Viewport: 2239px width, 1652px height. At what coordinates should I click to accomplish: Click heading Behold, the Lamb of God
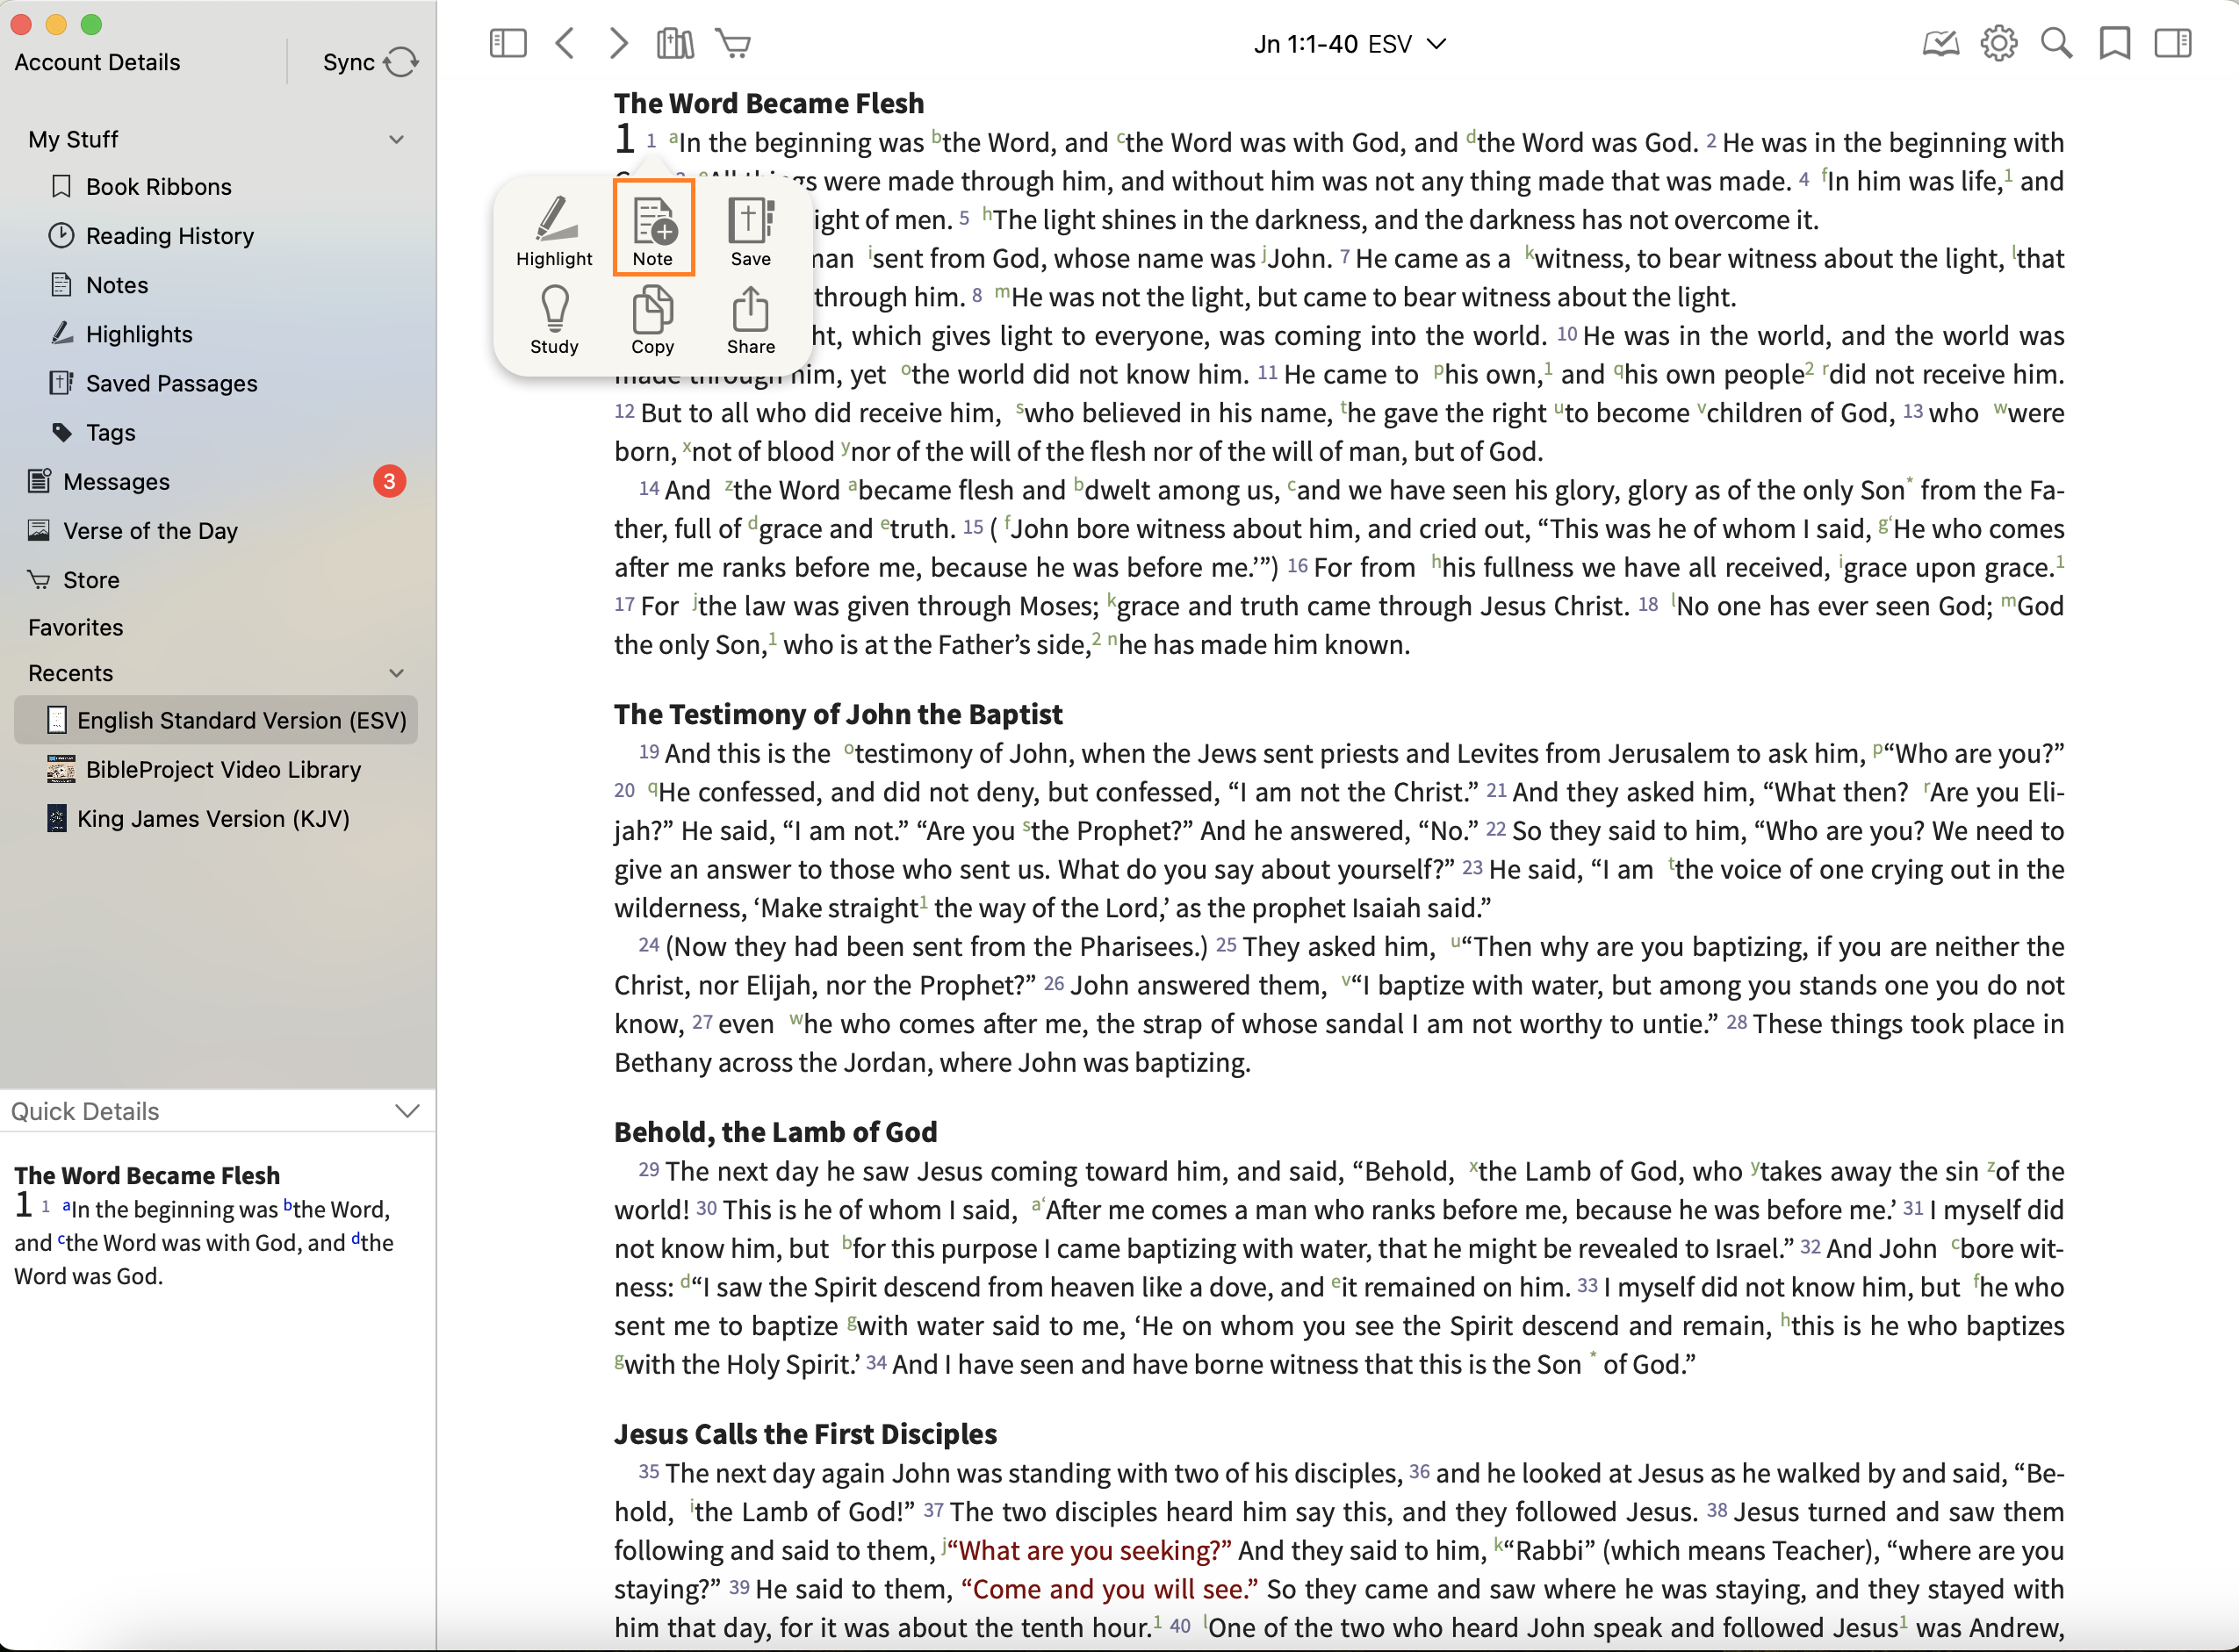click(x=776, y=1132)
